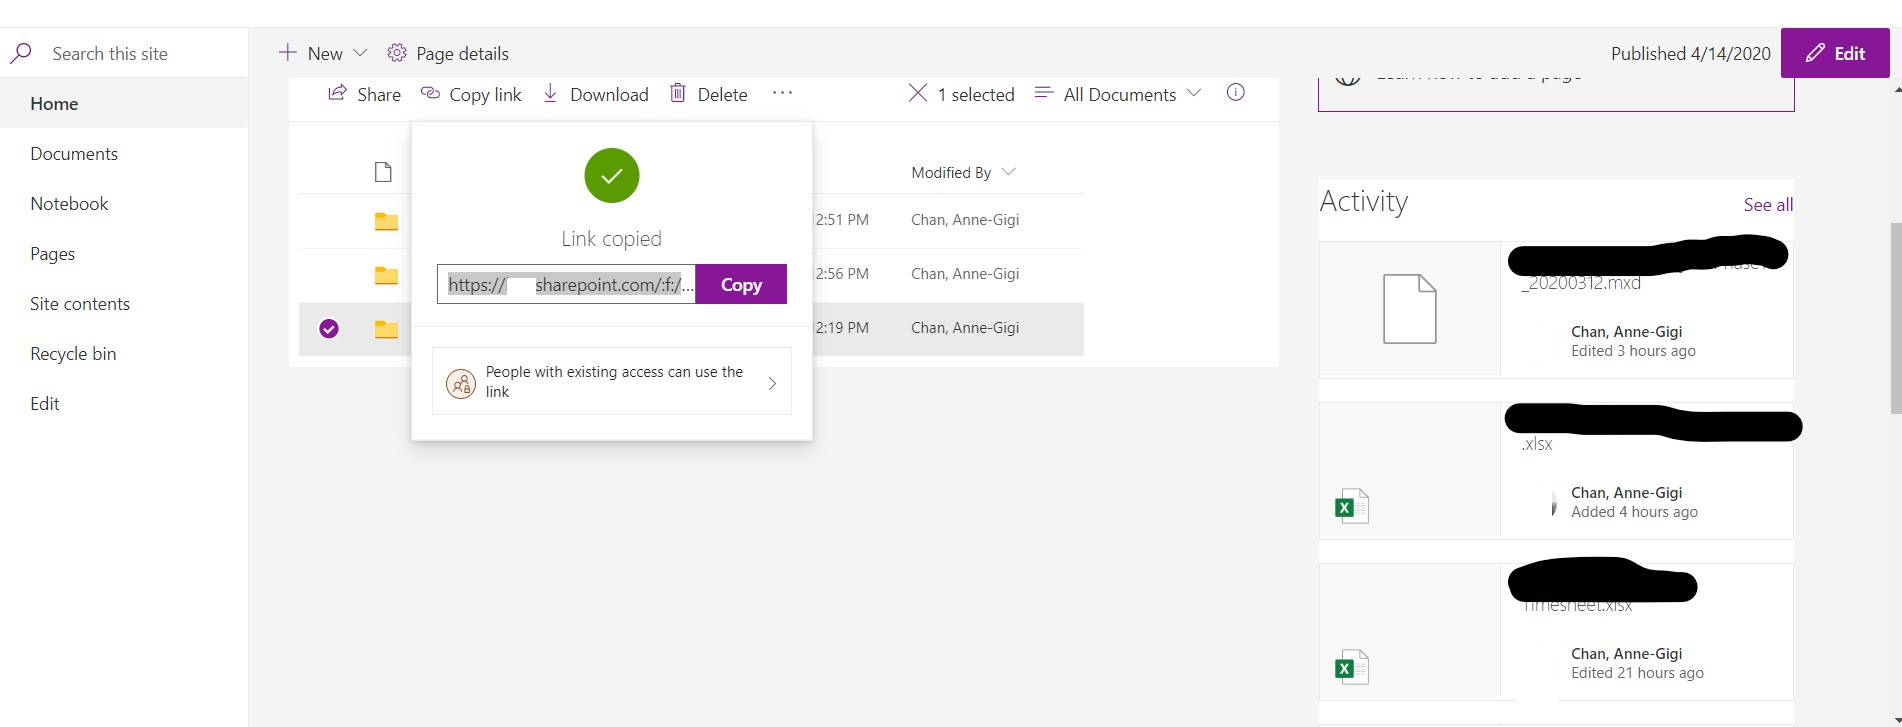1902x727 pixels.
Task: Open the All Documents view dropdown
Action: [1118, 94]
